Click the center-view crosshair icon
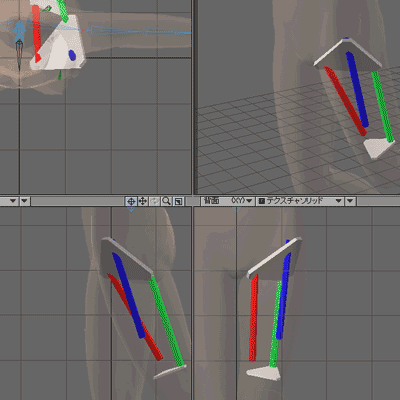 click(131, 201)
